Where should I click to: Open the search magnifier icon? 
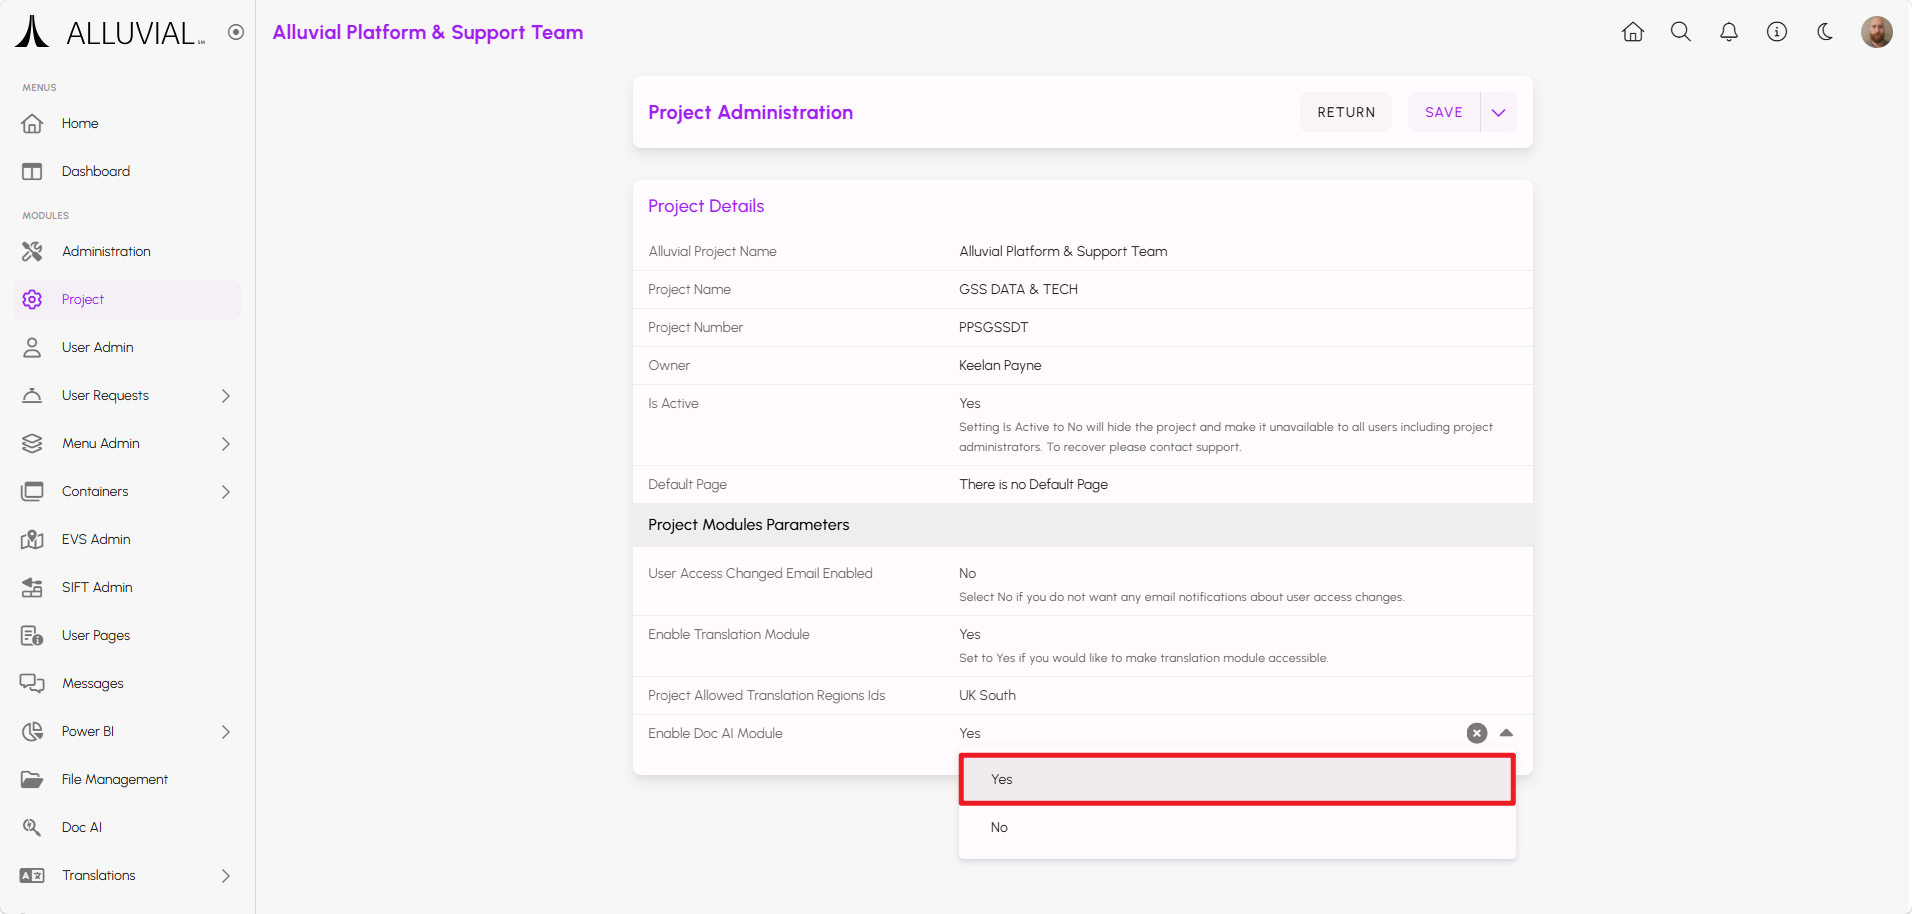(x=1681, y=32)
